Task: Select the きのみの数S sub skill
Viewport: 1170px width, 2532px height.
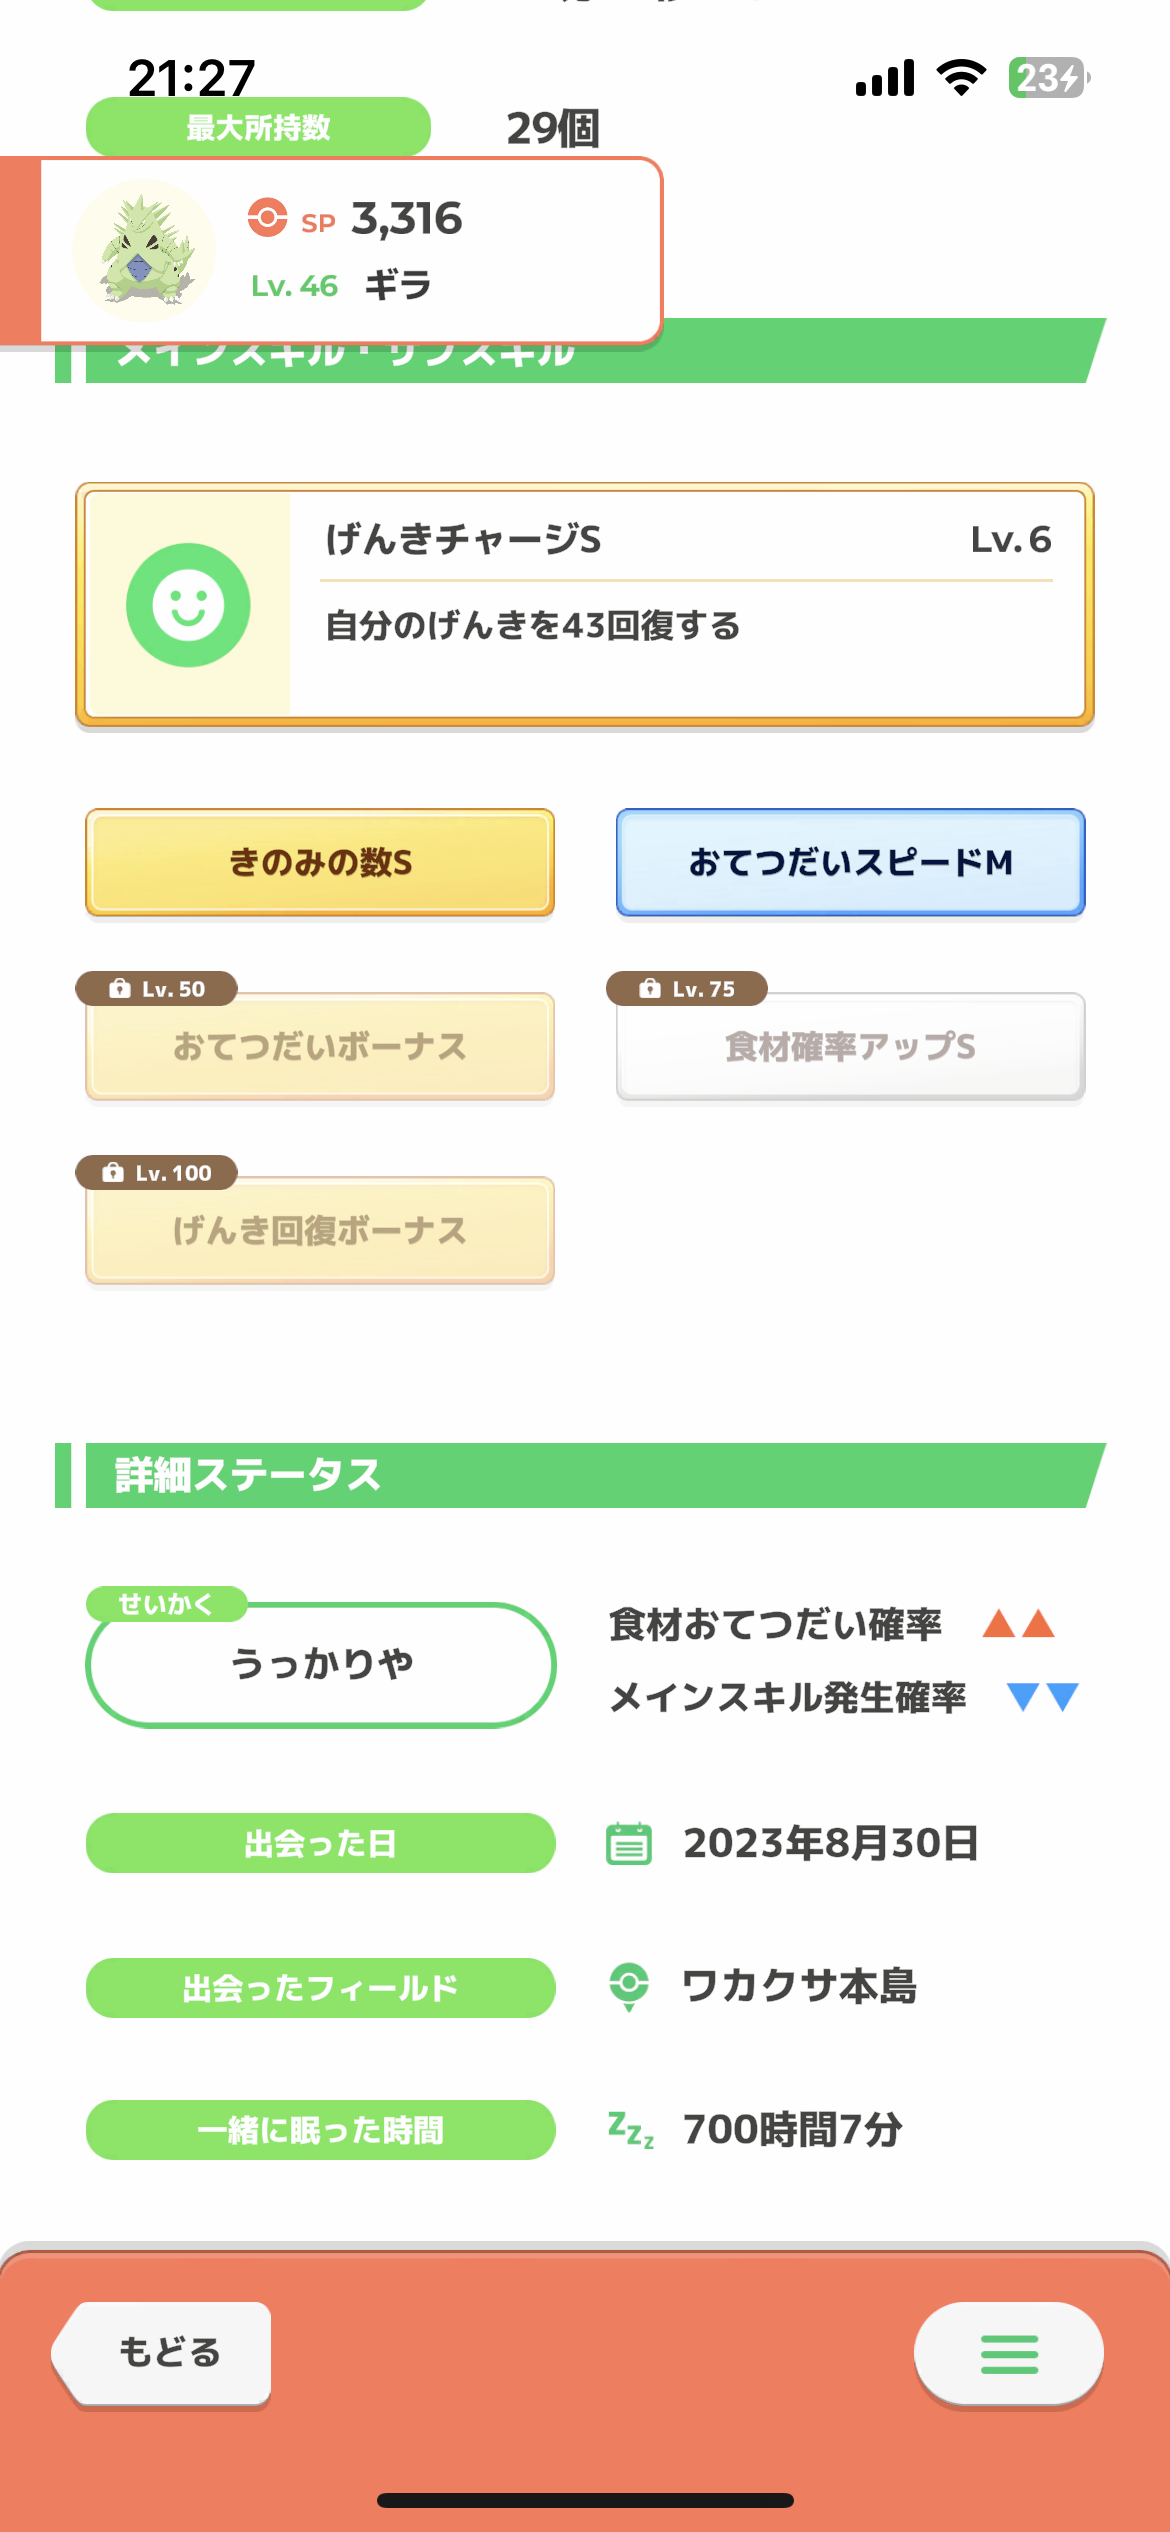Action: point(320,862)
